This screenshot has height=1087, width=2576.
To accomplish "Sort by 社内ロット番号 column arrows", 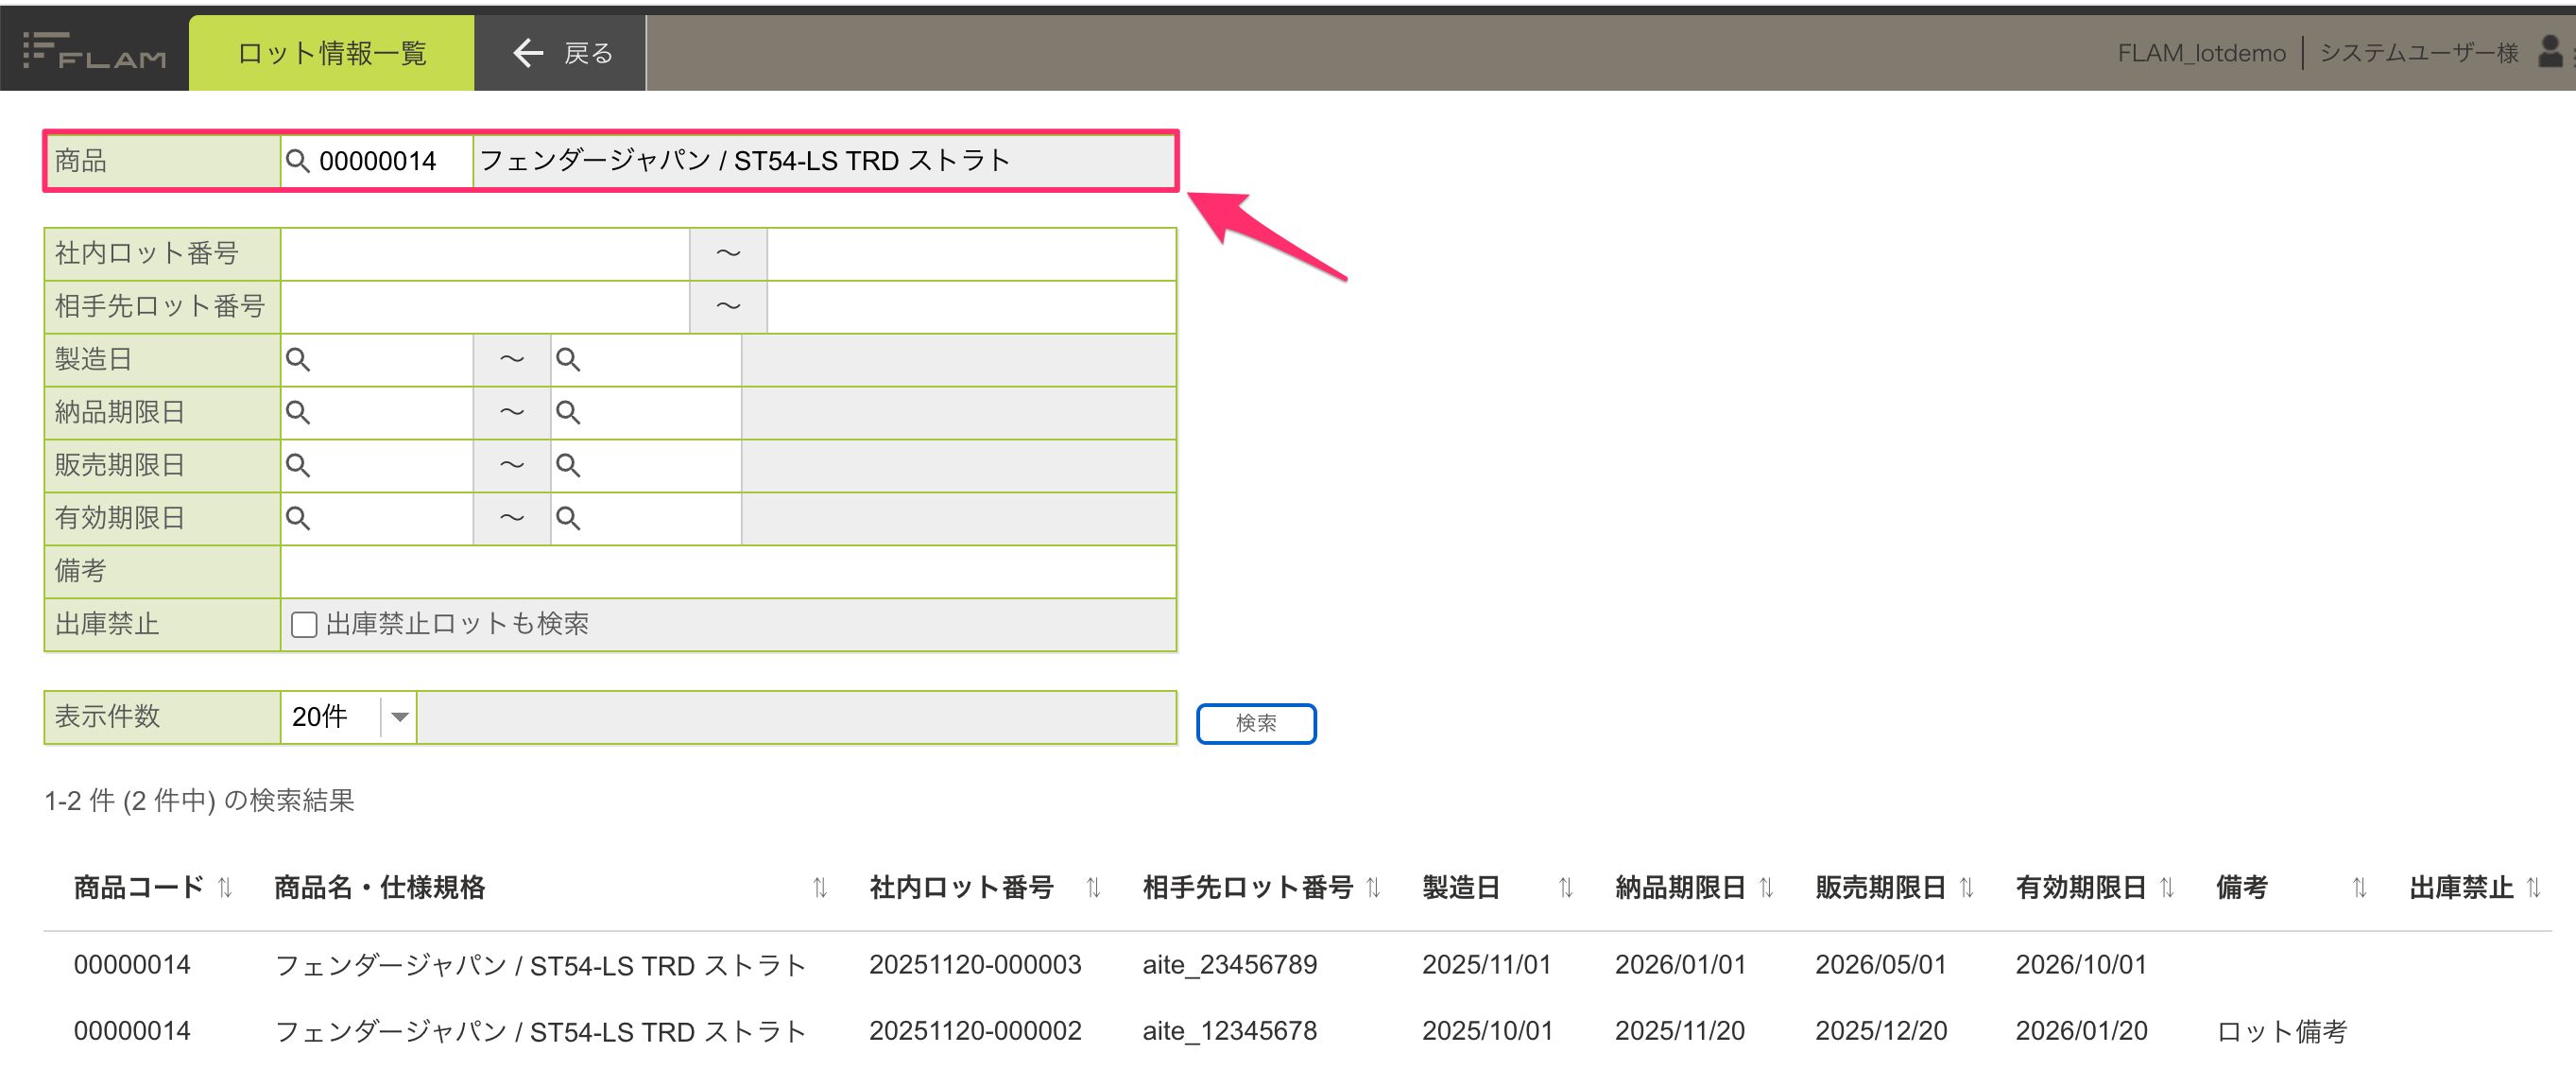I will 1093,888.
